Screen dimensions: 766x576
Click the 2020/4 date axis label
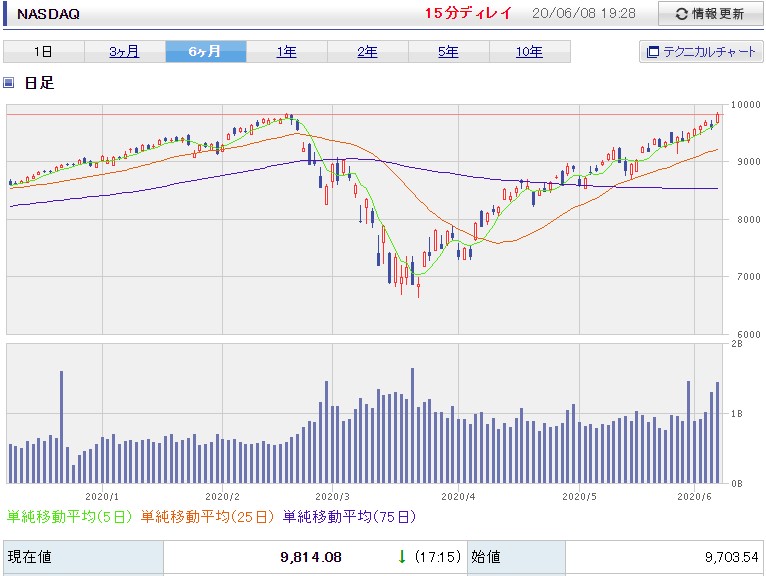pos(458,496)
